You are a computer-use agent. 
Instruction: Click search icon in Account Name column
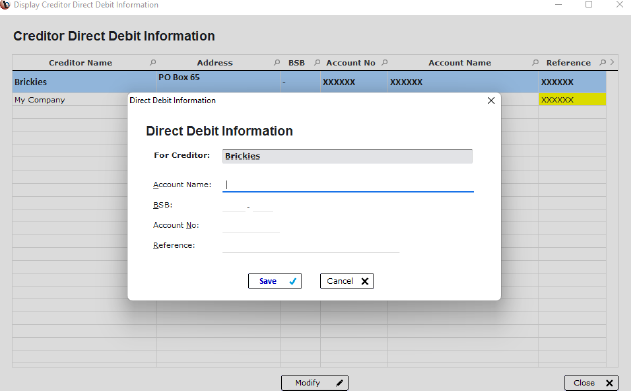tap(535, 63)
